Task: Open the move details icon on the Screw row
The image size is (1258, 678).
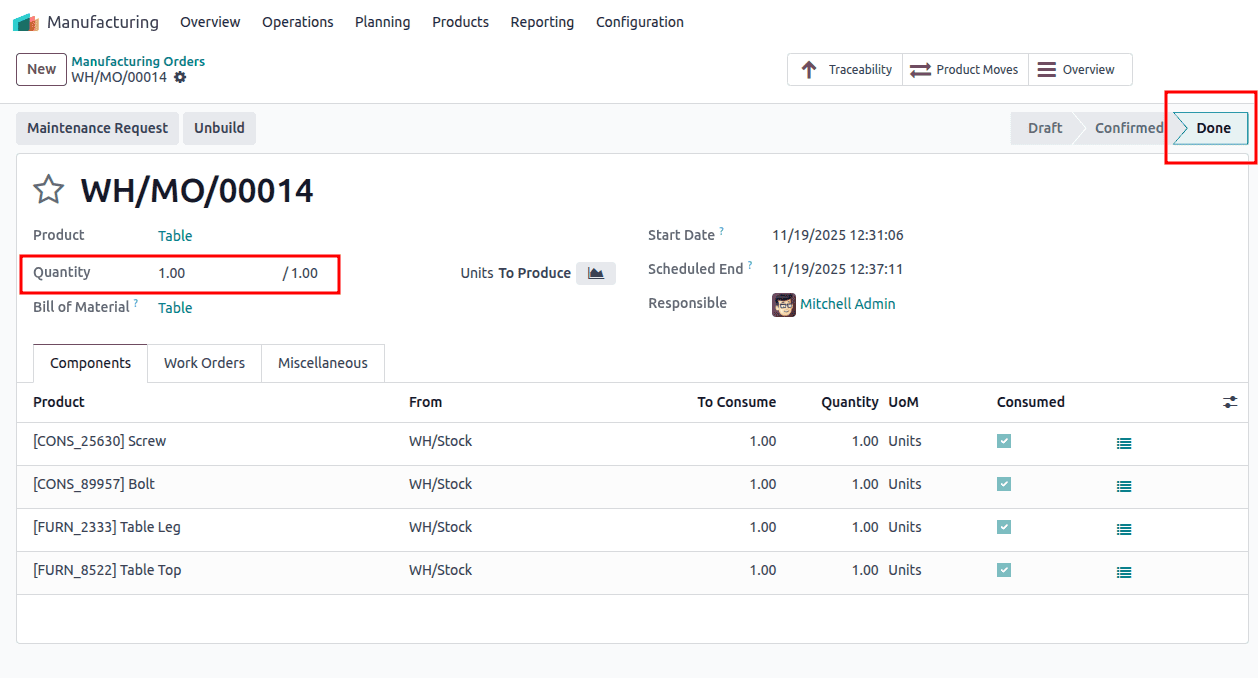Action: 1123,443
